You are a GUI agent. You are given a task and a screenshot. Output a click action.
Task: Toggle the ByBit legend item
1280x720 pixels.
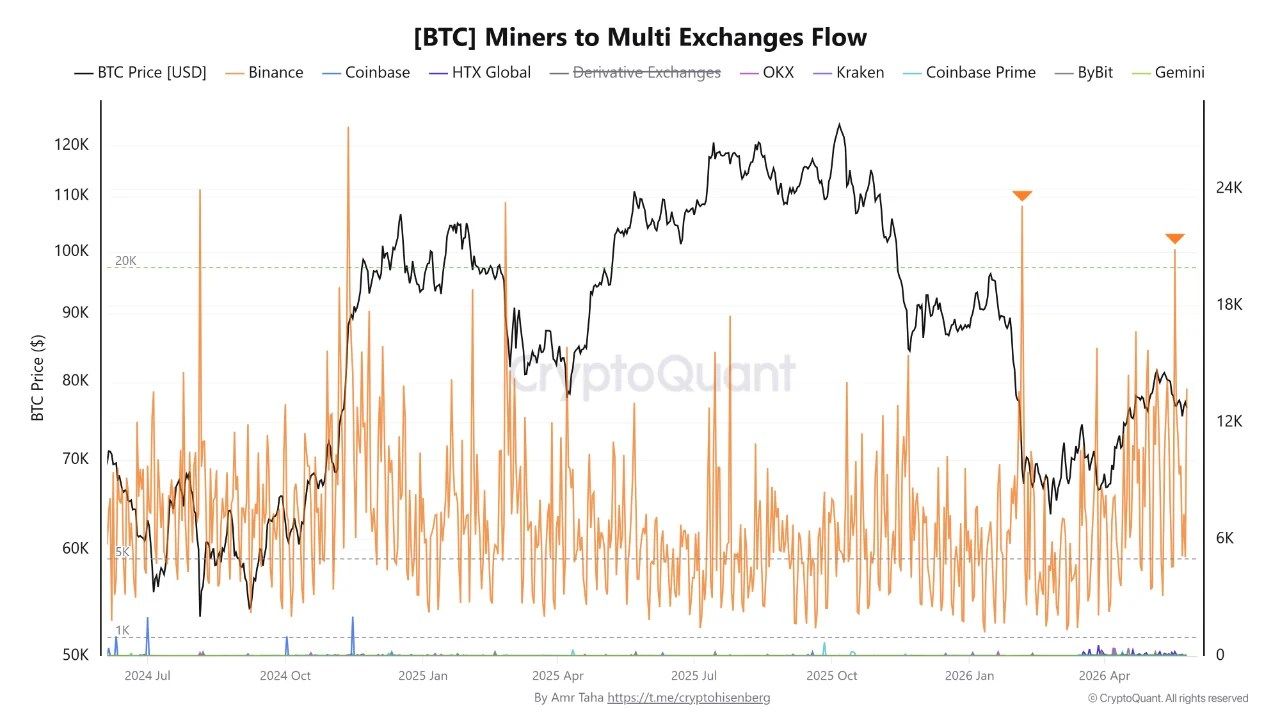click(1089, 72)
